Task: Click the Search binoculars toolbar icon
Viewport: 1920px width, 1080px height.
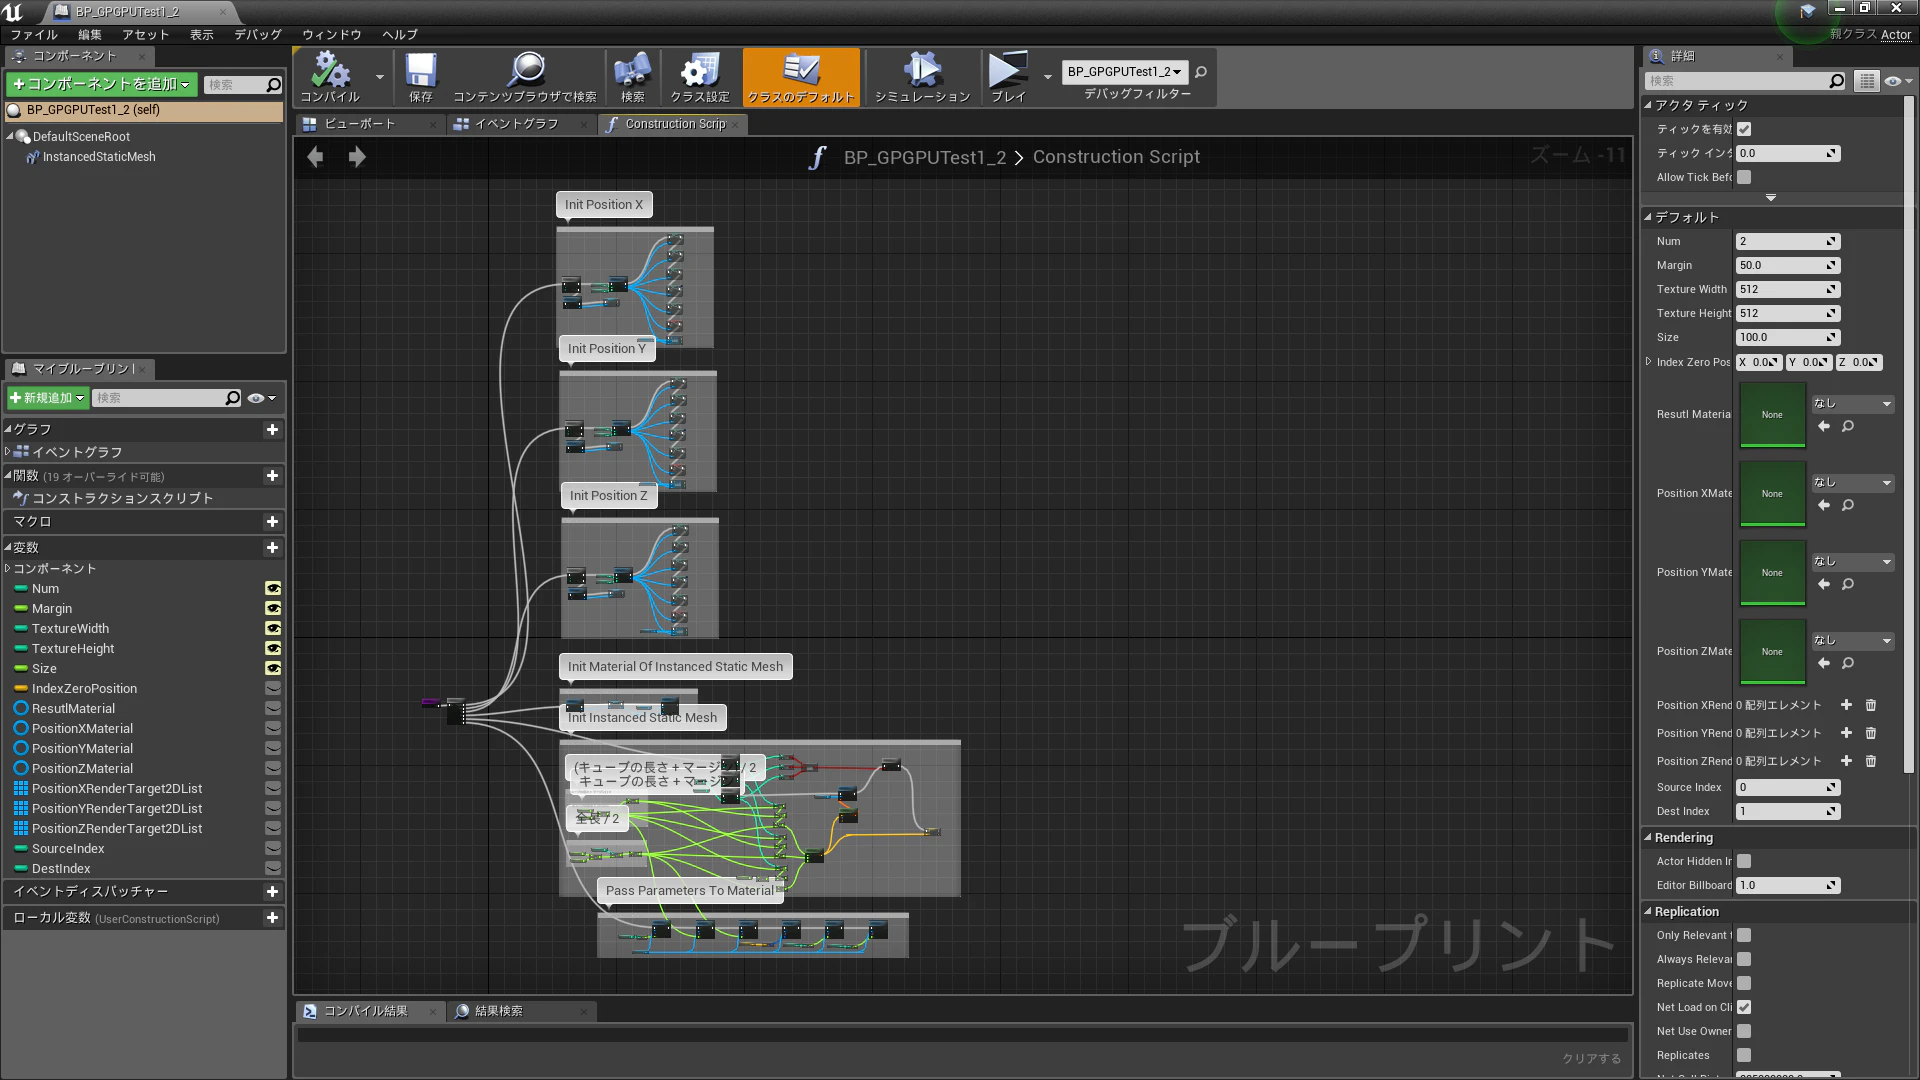Action: [x=632, y=77]
